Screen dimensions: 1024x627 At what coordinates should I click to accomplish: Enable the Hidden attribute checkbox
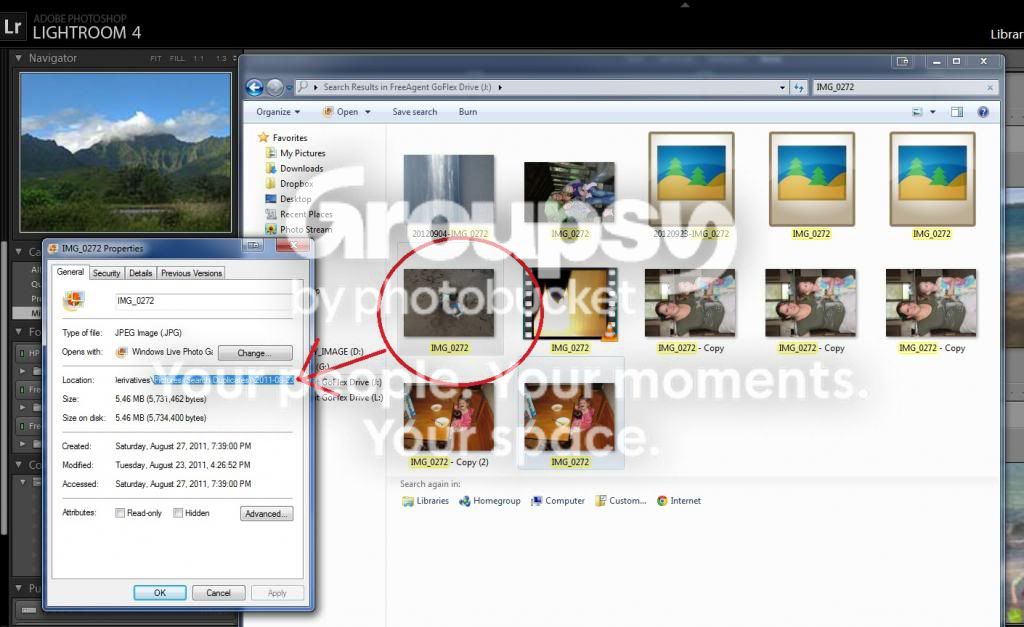pos(178,513)
